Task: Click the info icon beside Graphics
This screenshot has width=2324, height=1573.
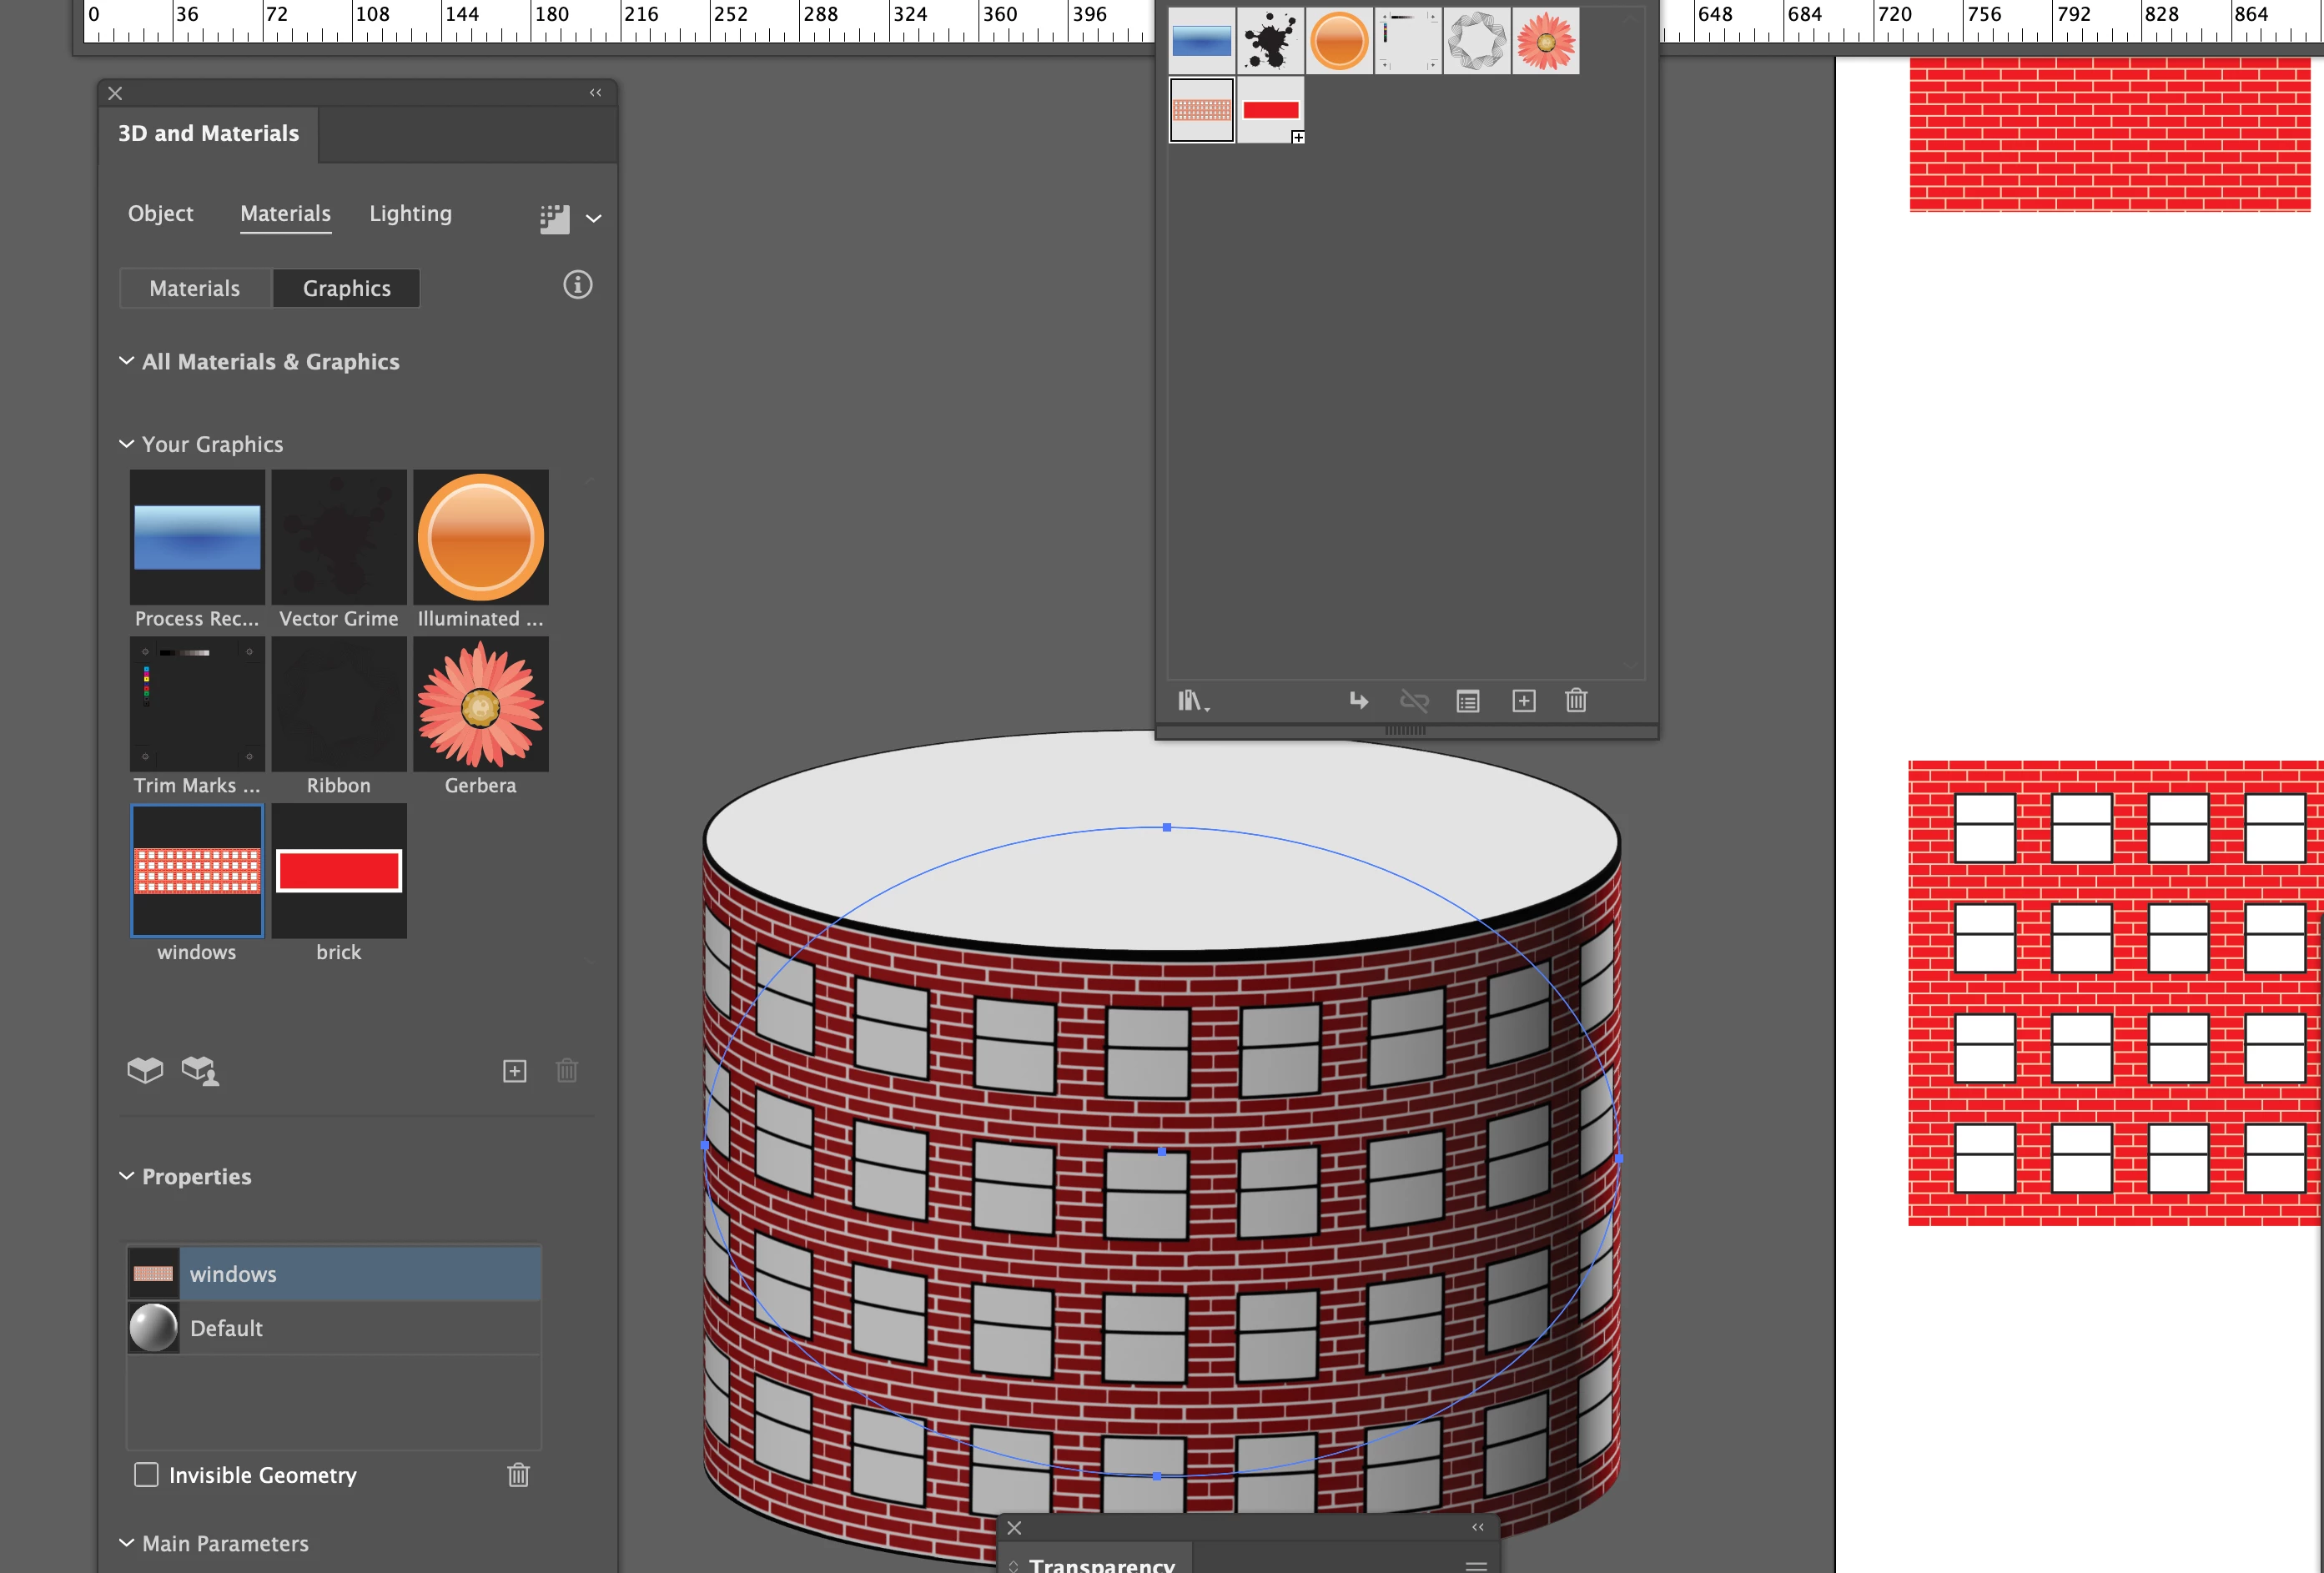Action: point(577,285)
